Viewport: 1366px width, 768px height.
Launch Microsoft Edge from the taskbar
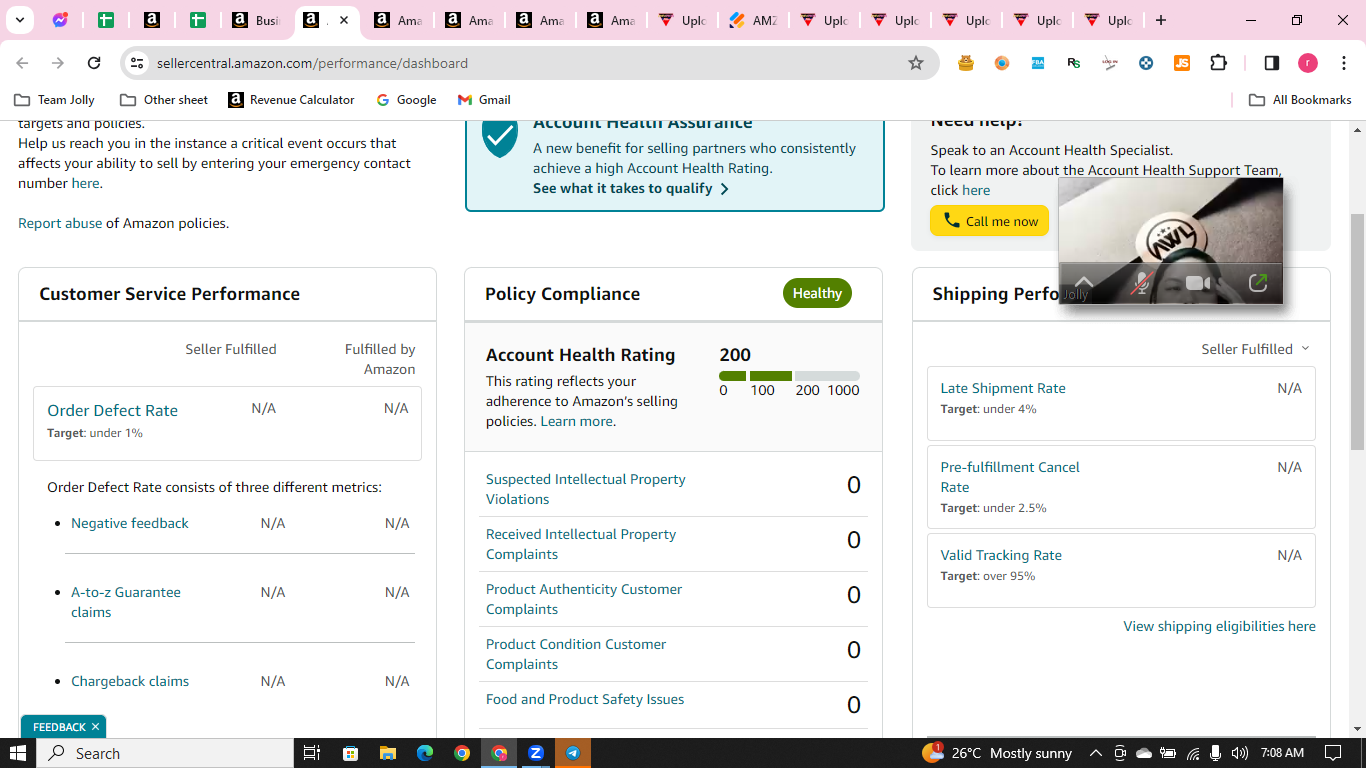424,753
